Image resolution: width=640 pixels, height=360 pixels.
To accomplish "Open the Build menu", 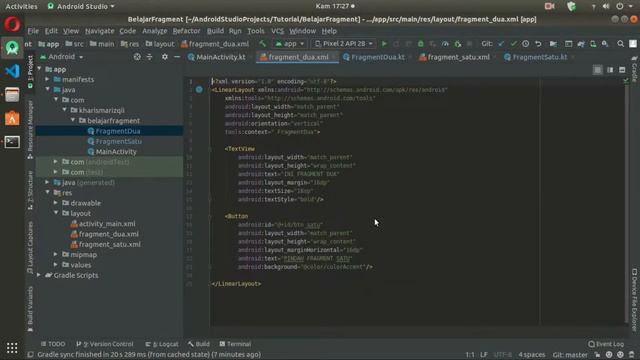I will click(x=215, y=31).
